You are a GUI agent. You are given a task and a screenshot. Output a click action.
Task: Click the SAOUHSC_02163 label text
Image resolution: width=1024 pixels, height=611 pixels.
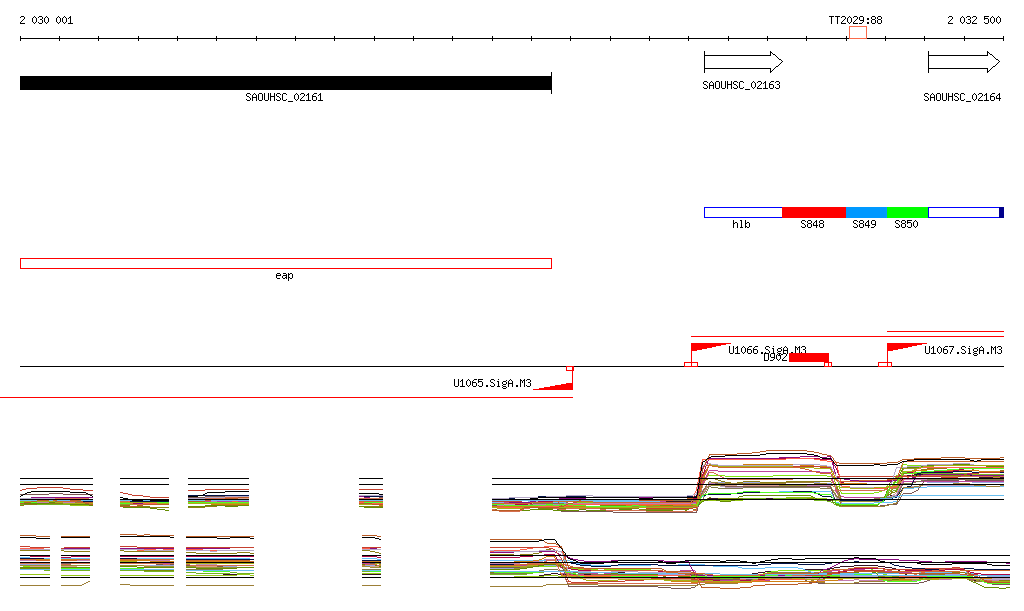[x=741, y=85]
